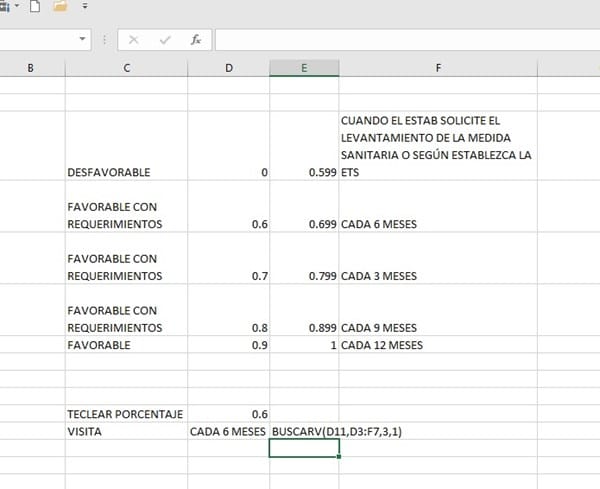
Task: Select the VISITA label cell
Action: (x=127, y=431)
